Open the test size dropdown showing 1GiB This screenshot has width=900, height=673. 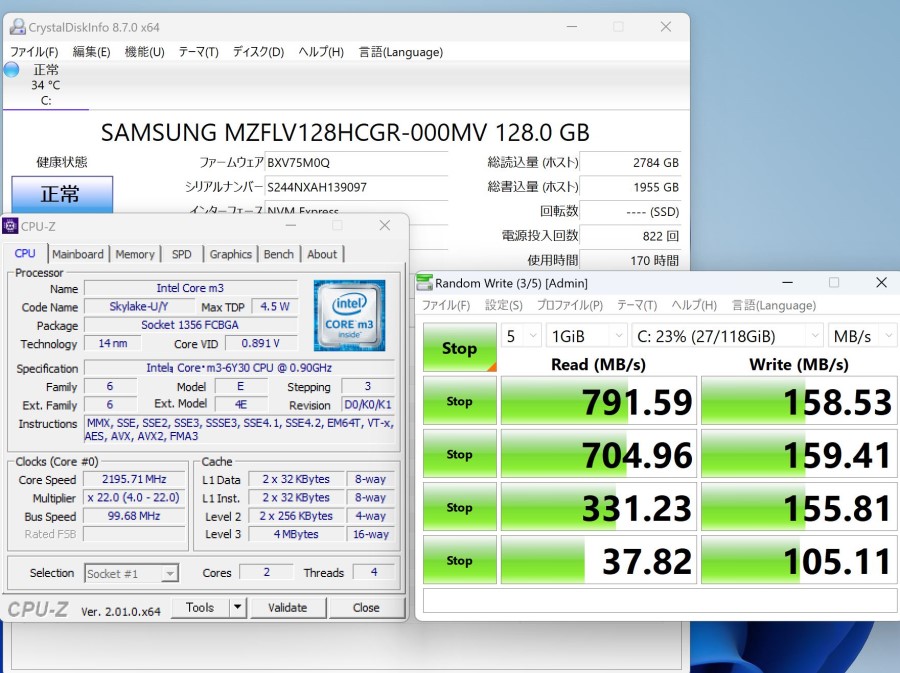586,336
